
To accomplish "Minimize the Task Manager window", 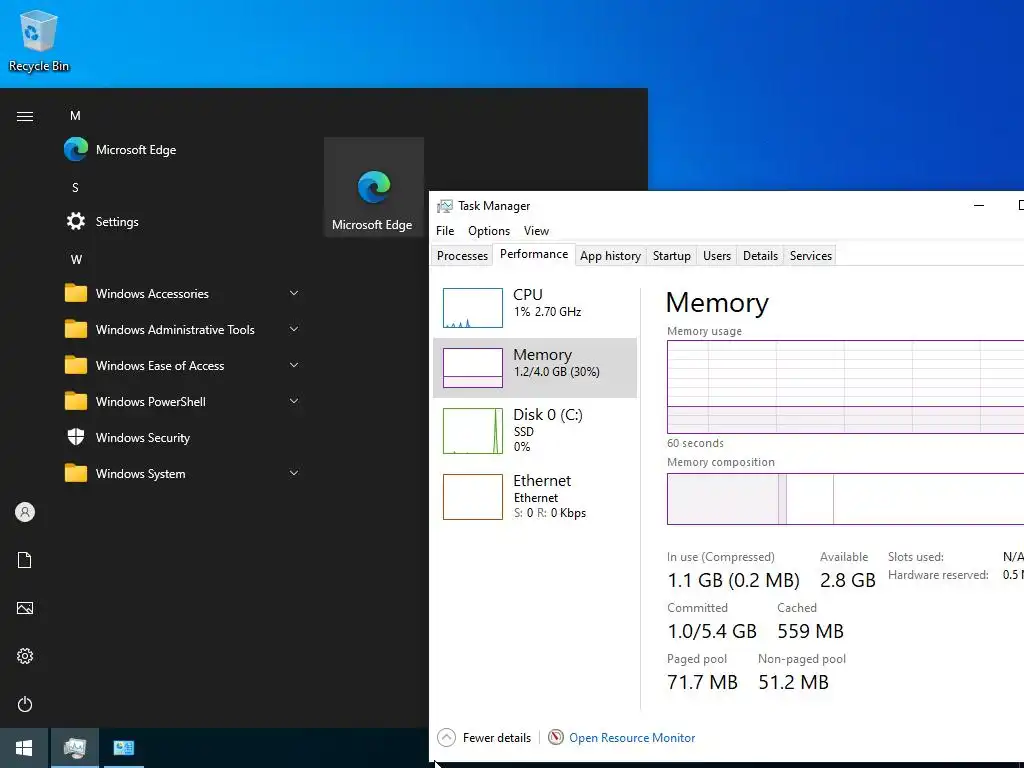I will click(x=978, y=205).
